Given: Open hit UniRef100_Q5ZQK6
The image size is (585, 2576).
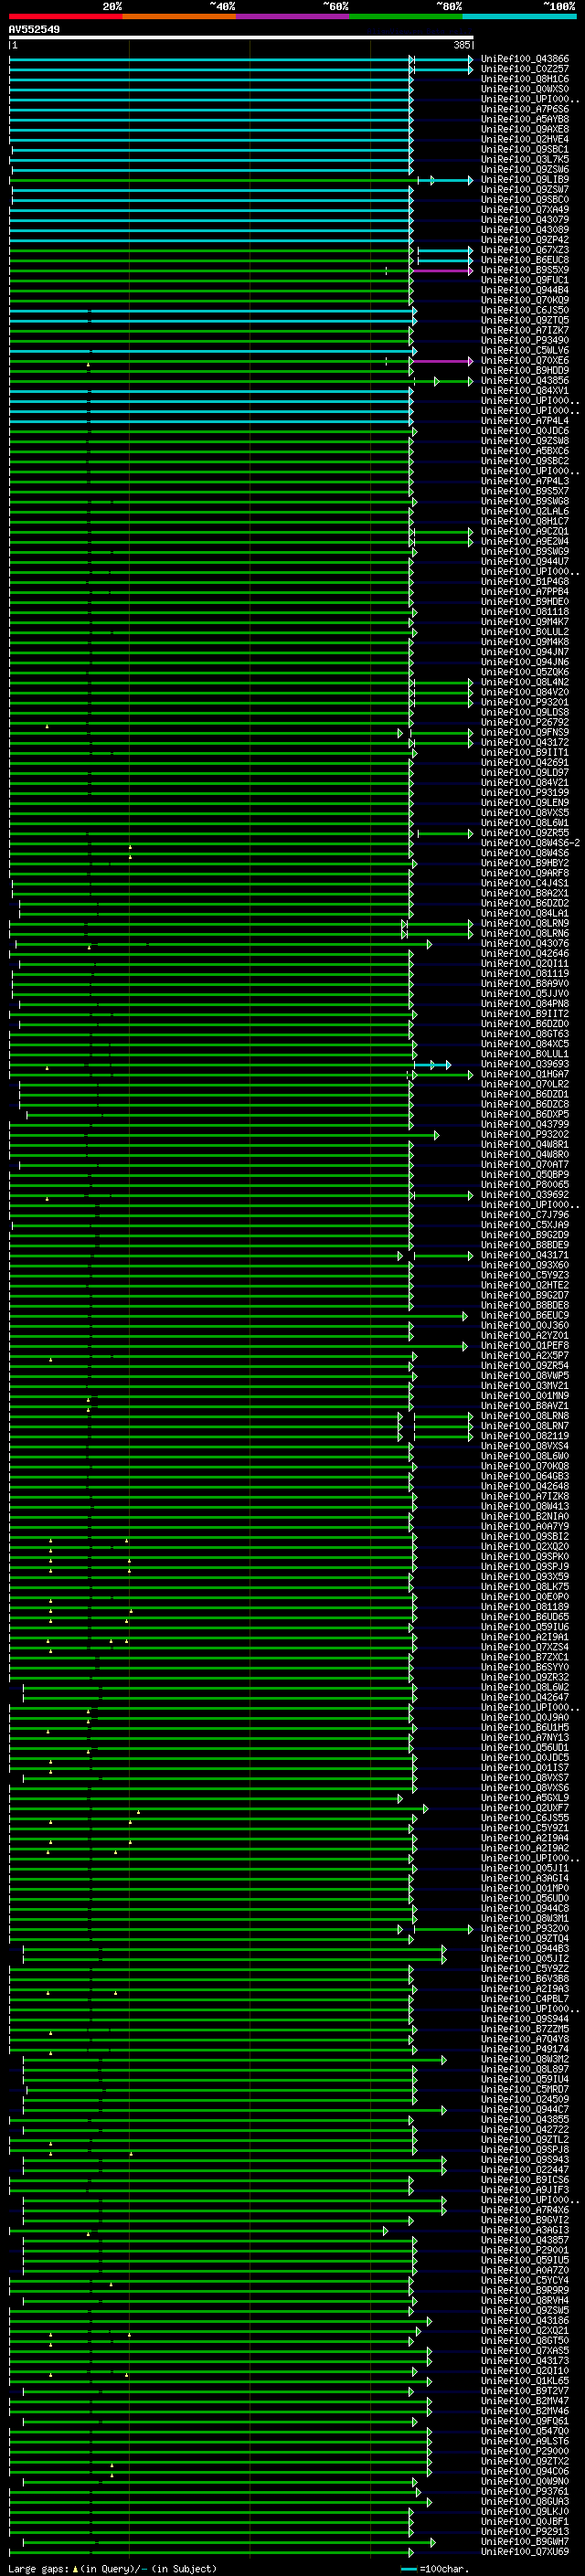Looking at the screenshot, I should [x=525, y=672].
